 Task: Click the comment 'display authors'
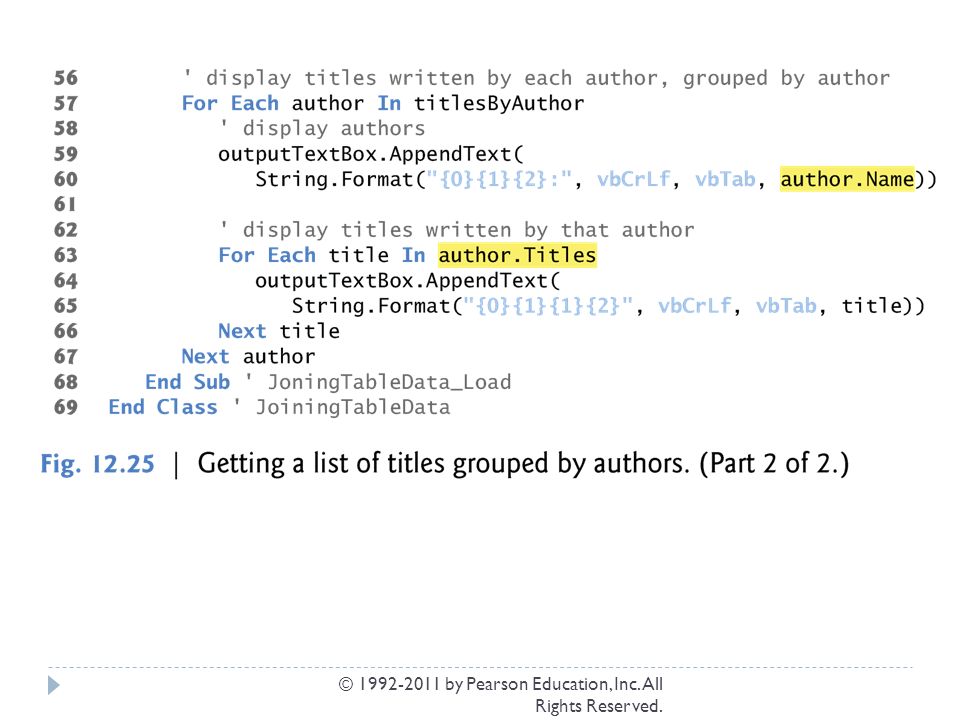coord(321,129)
